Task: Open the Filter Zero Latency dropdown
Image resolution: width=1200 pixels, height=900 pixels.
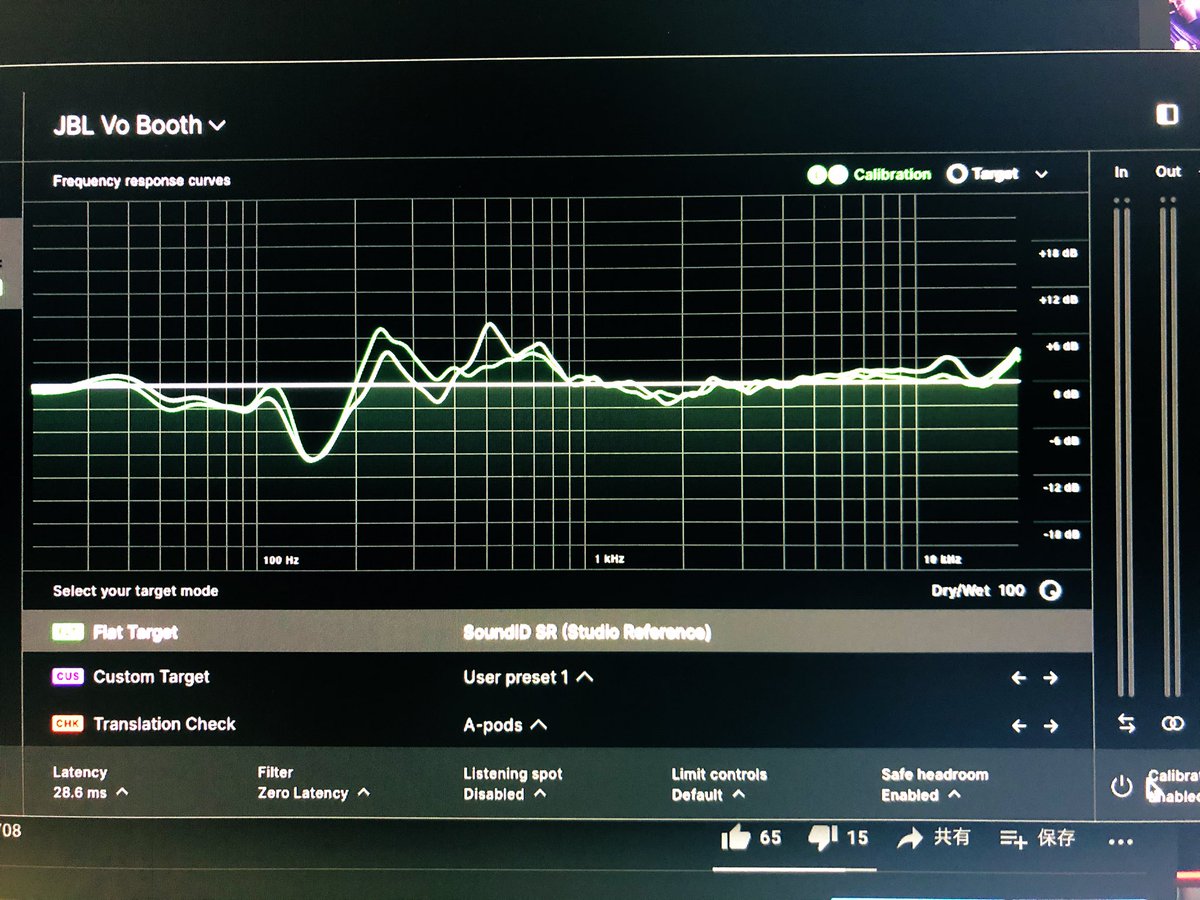Action: click(313, 783)
